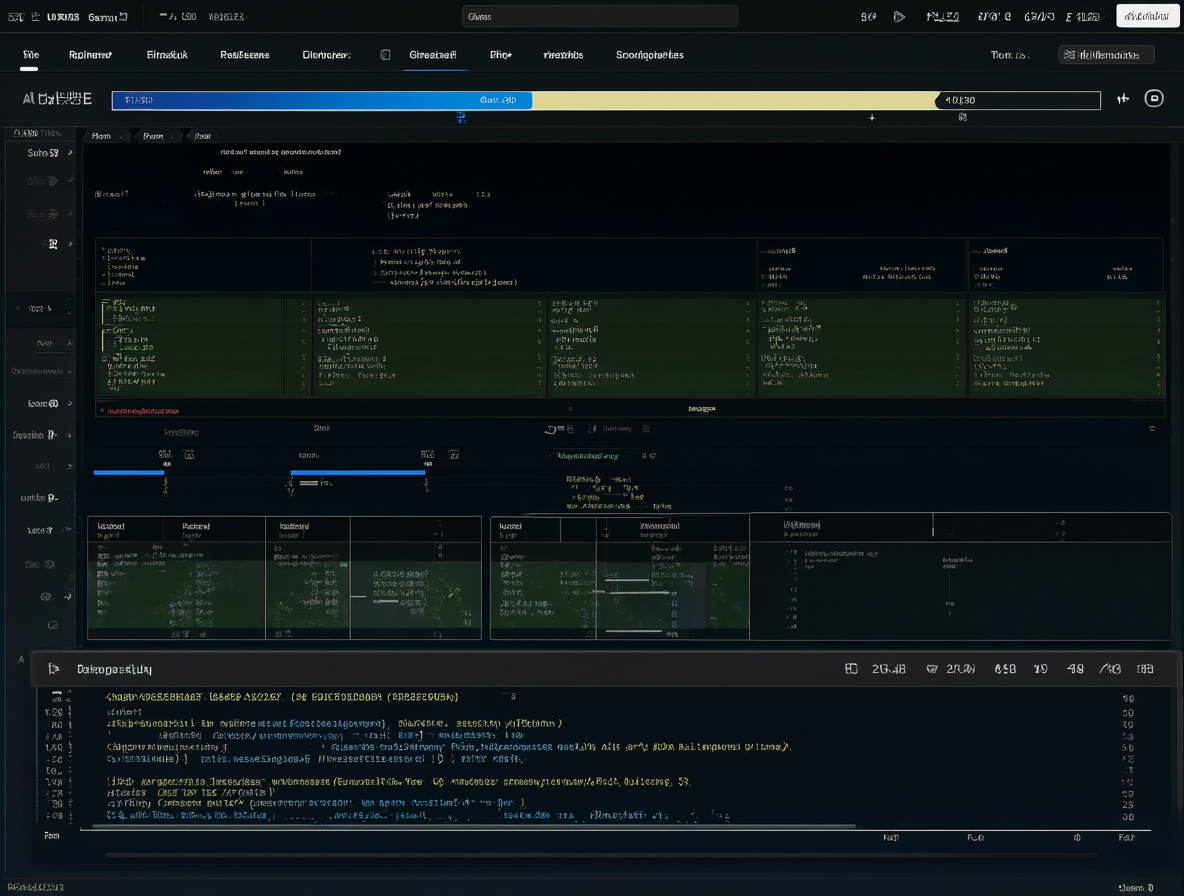Click the short blue bar in middle section
This screenshot has width=1184, height=896.
129,473
